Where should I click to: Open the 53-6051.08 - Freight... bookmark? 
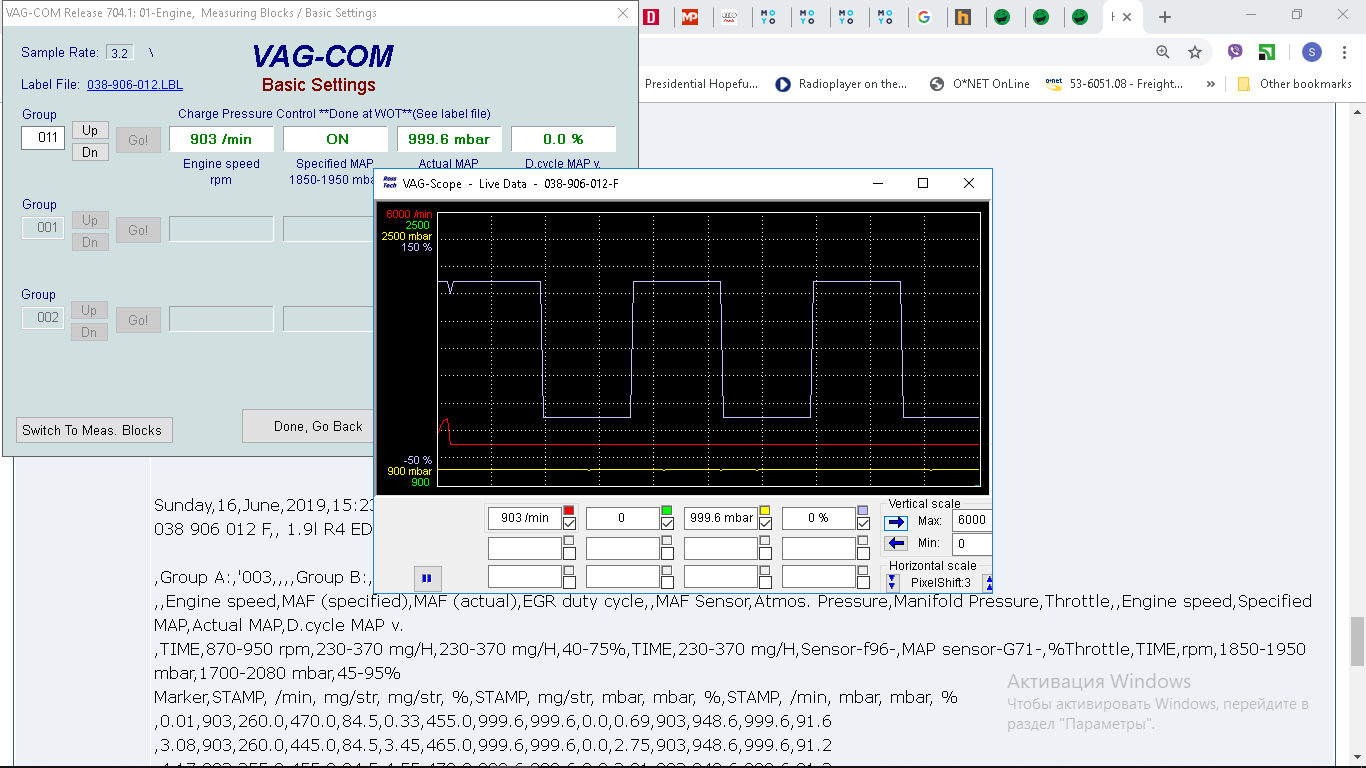click(1115, 84)
